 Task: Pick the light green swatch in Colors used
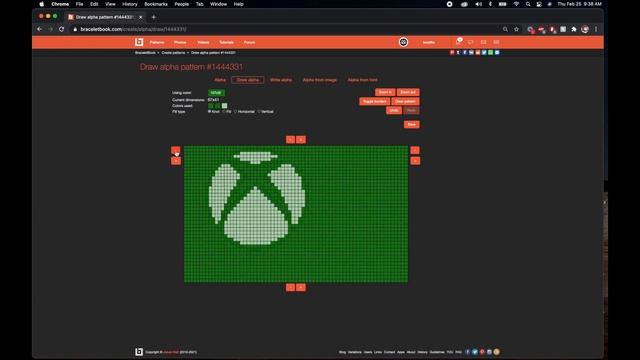coord(224,106)
